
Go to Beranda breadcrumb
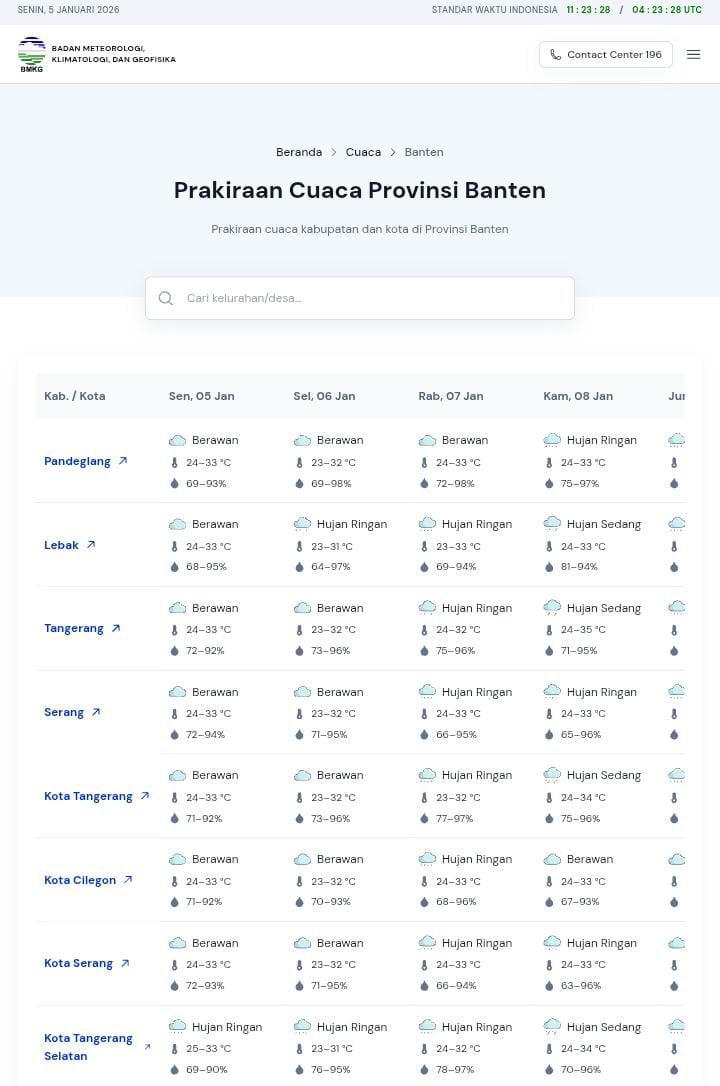coord(299,152)
